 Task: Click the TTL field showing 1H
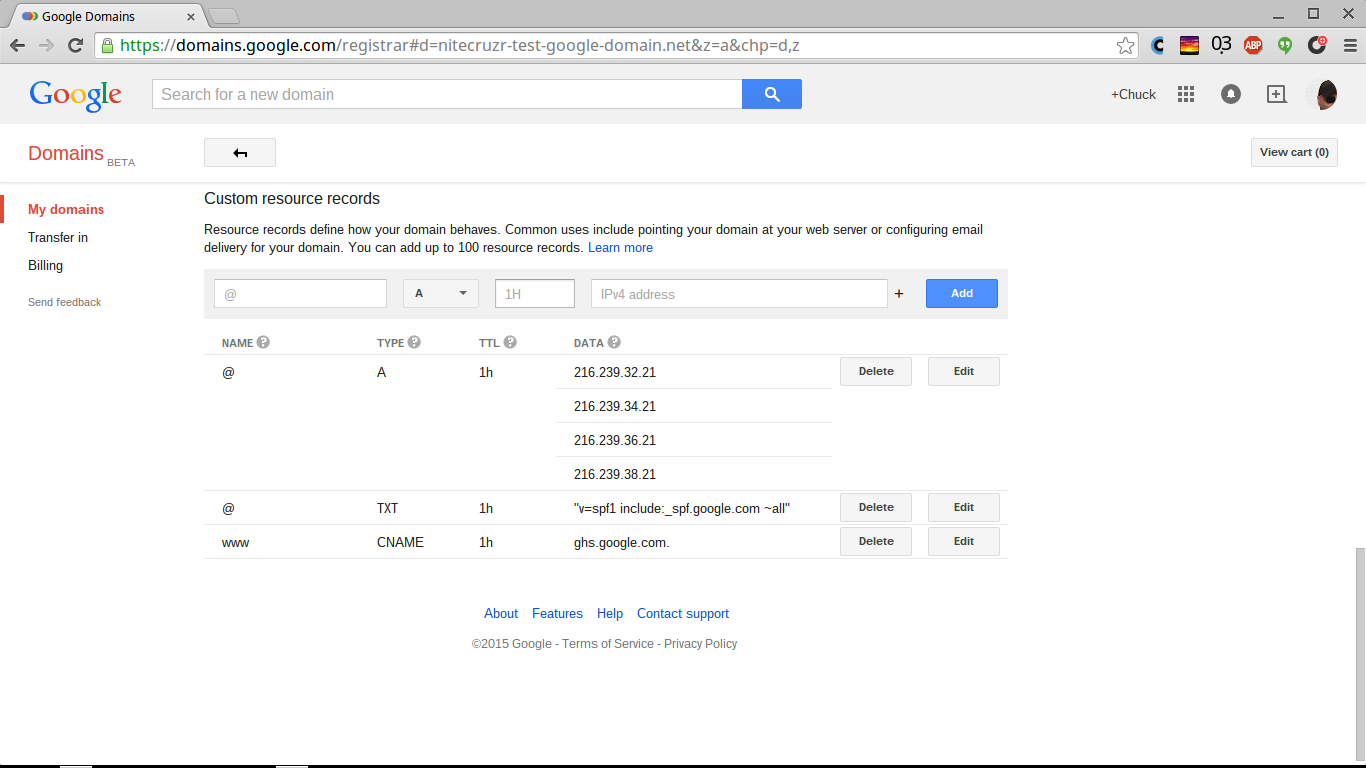[535, 294]
